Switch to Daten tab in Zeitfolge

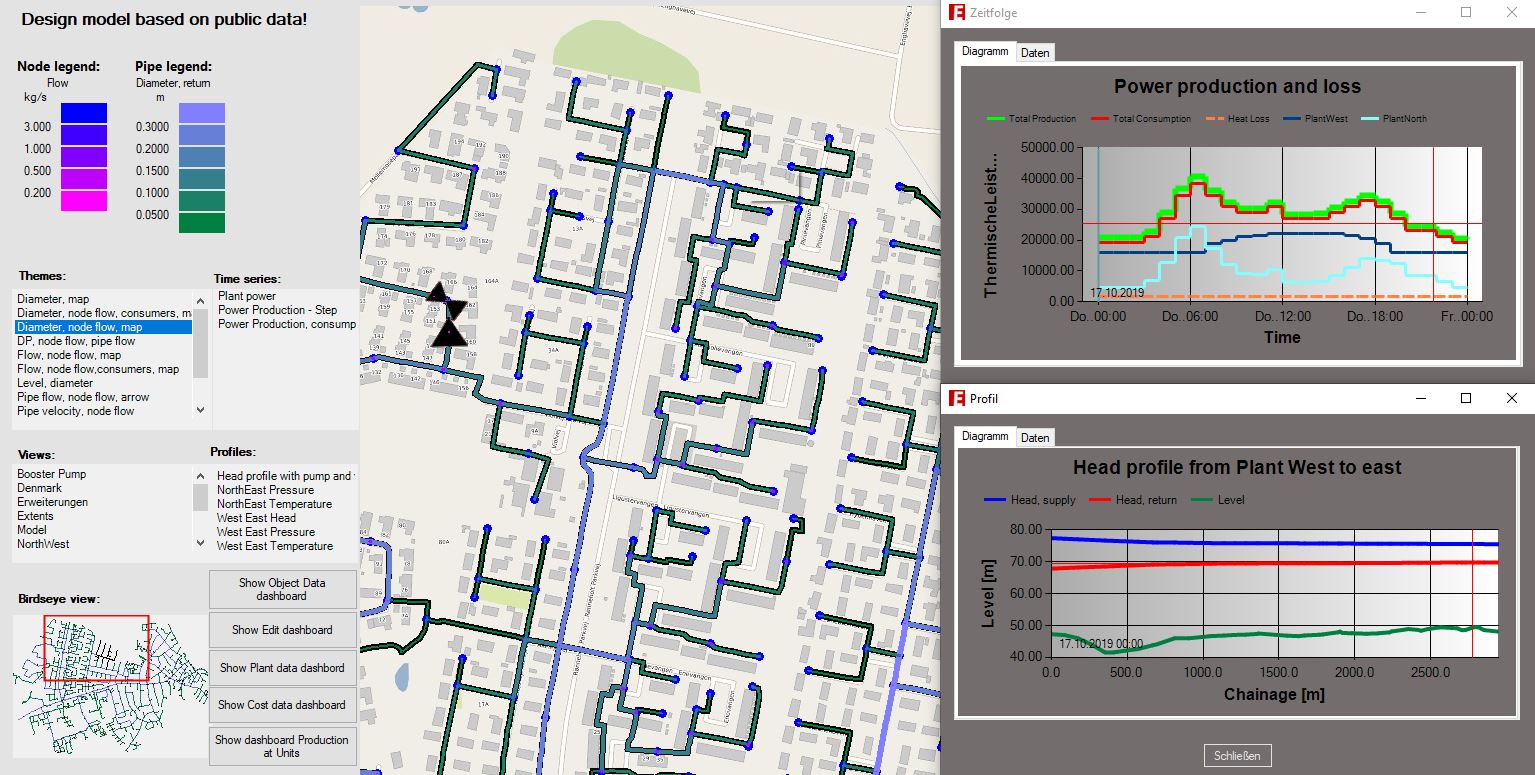[1035, 52]
